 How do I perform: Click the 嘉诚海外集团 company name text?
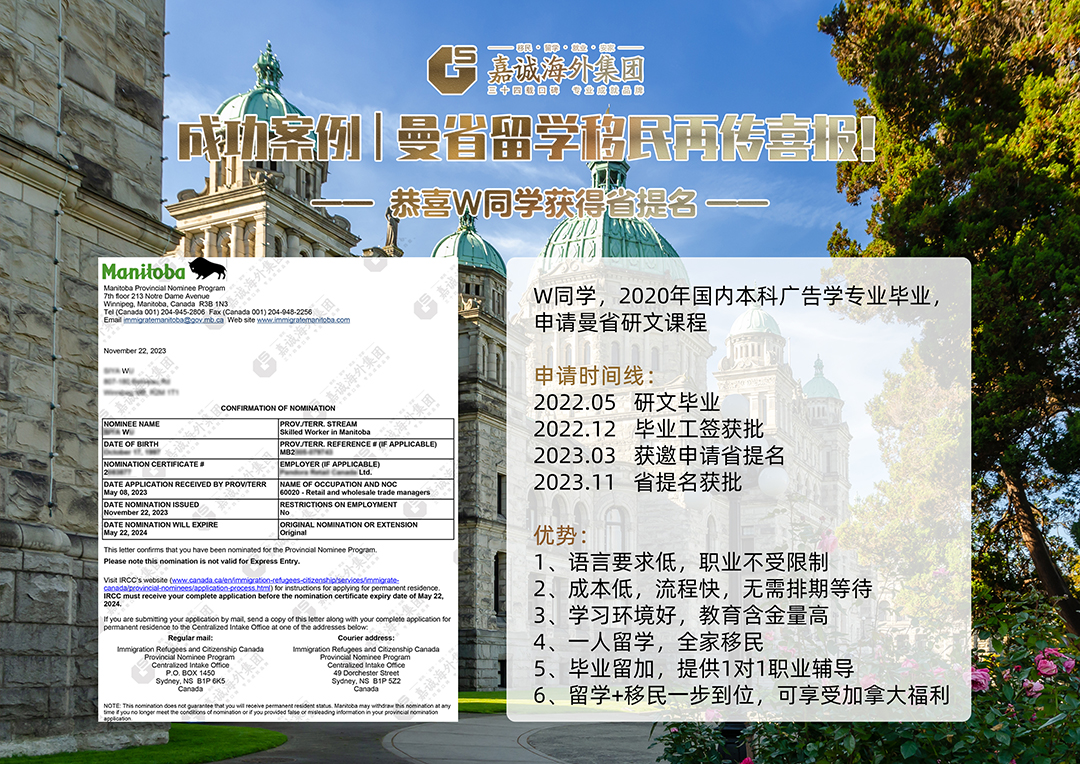tap(565, 69)
